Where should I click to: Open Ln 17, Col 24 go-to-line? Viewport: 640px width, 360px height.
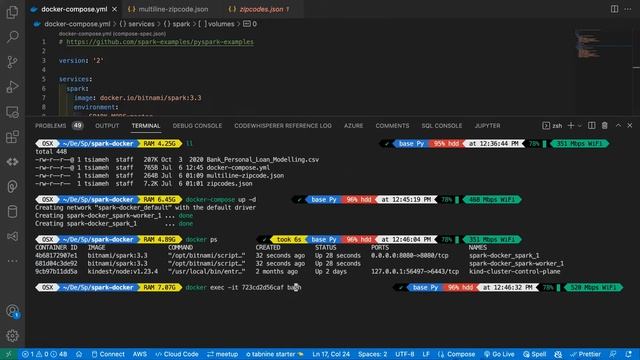coord(331,354)
